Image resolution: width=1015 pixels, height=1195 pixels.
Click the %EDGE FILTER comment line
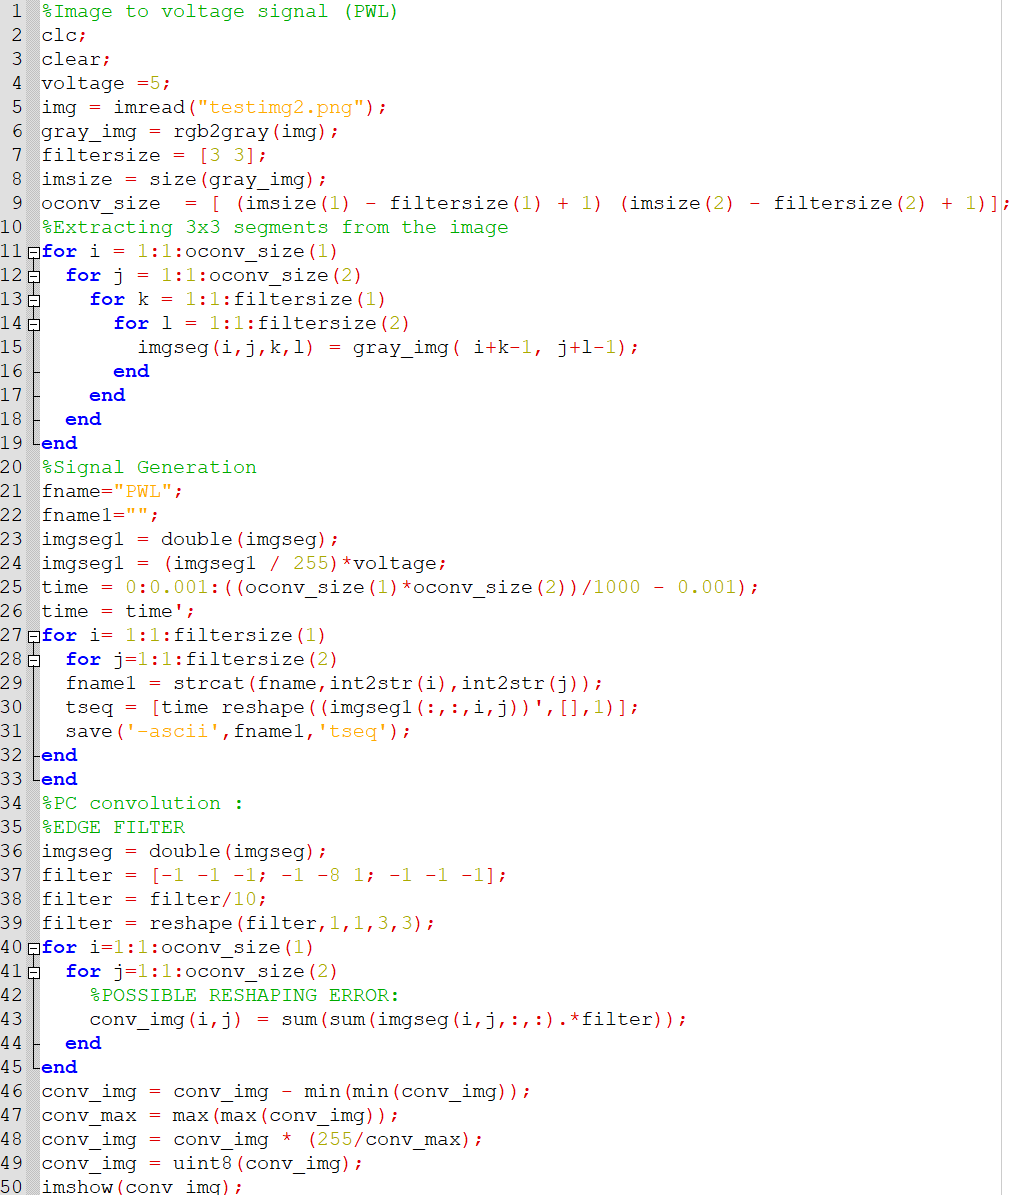click(x=114, y=827)
